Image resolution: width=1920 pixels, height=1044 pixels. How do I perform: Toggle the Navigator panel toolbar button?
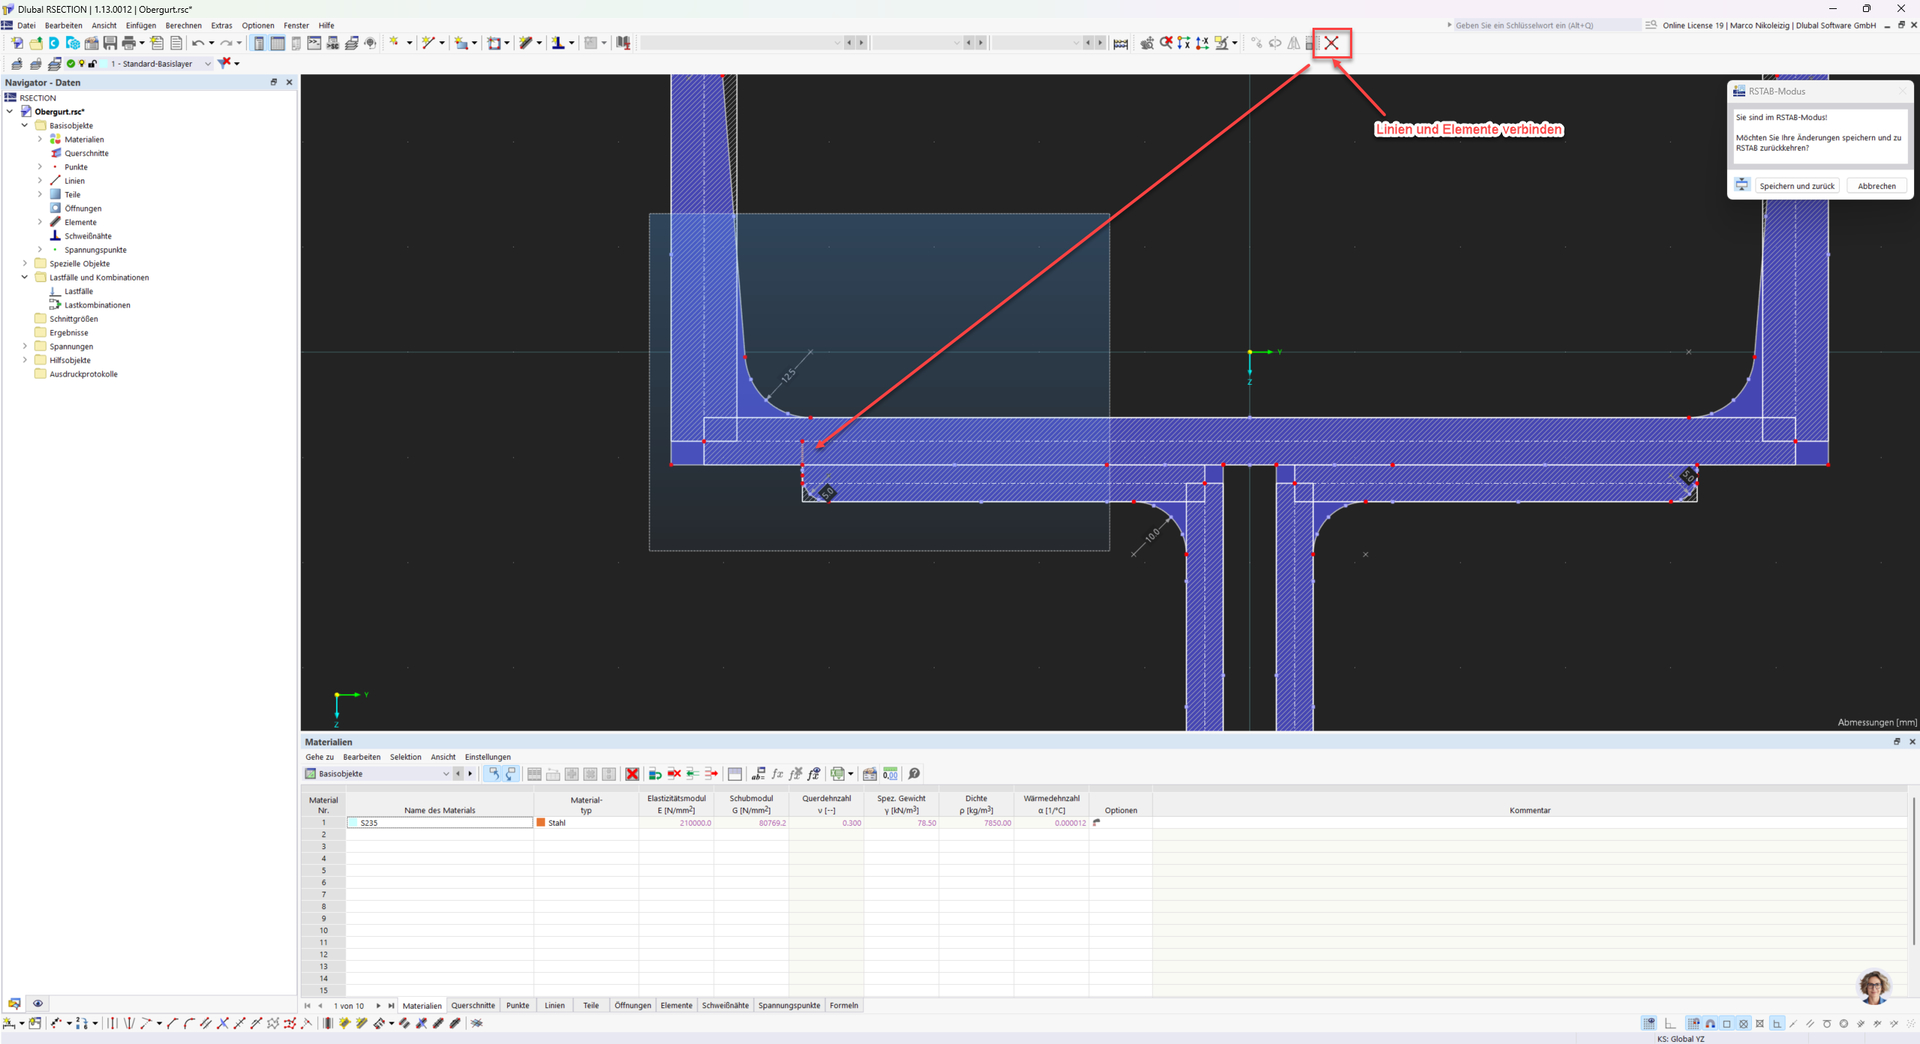259,43
